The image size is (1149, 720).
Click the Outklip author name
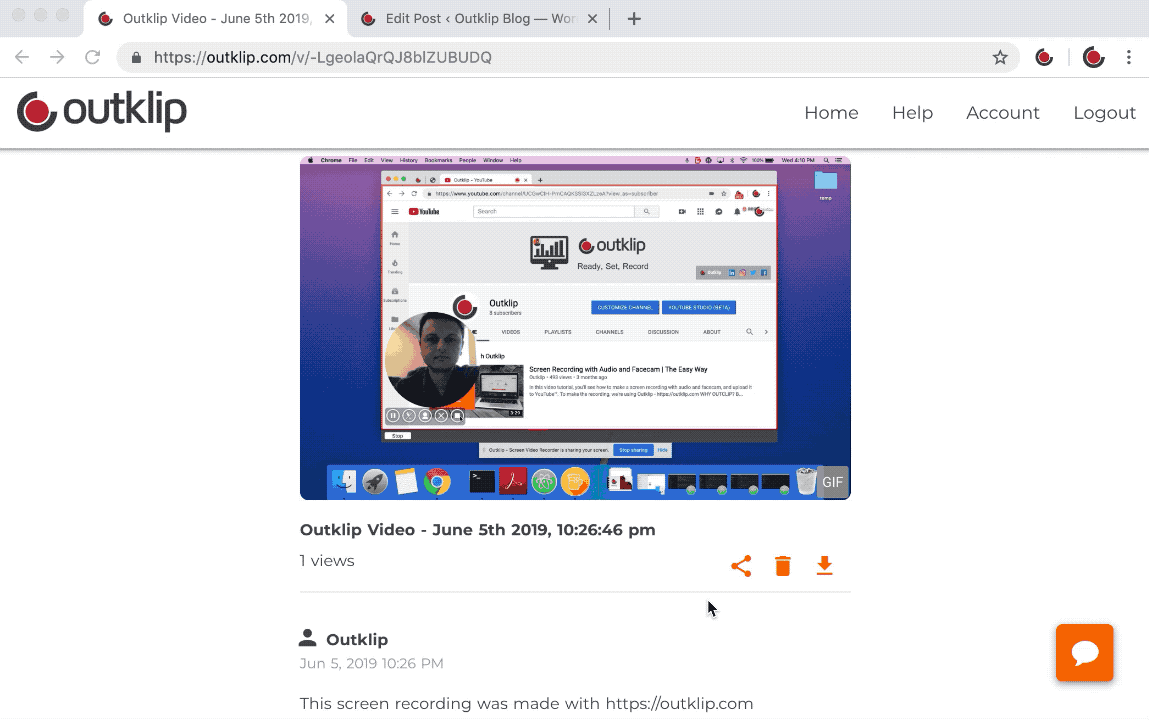click(357, 640)
